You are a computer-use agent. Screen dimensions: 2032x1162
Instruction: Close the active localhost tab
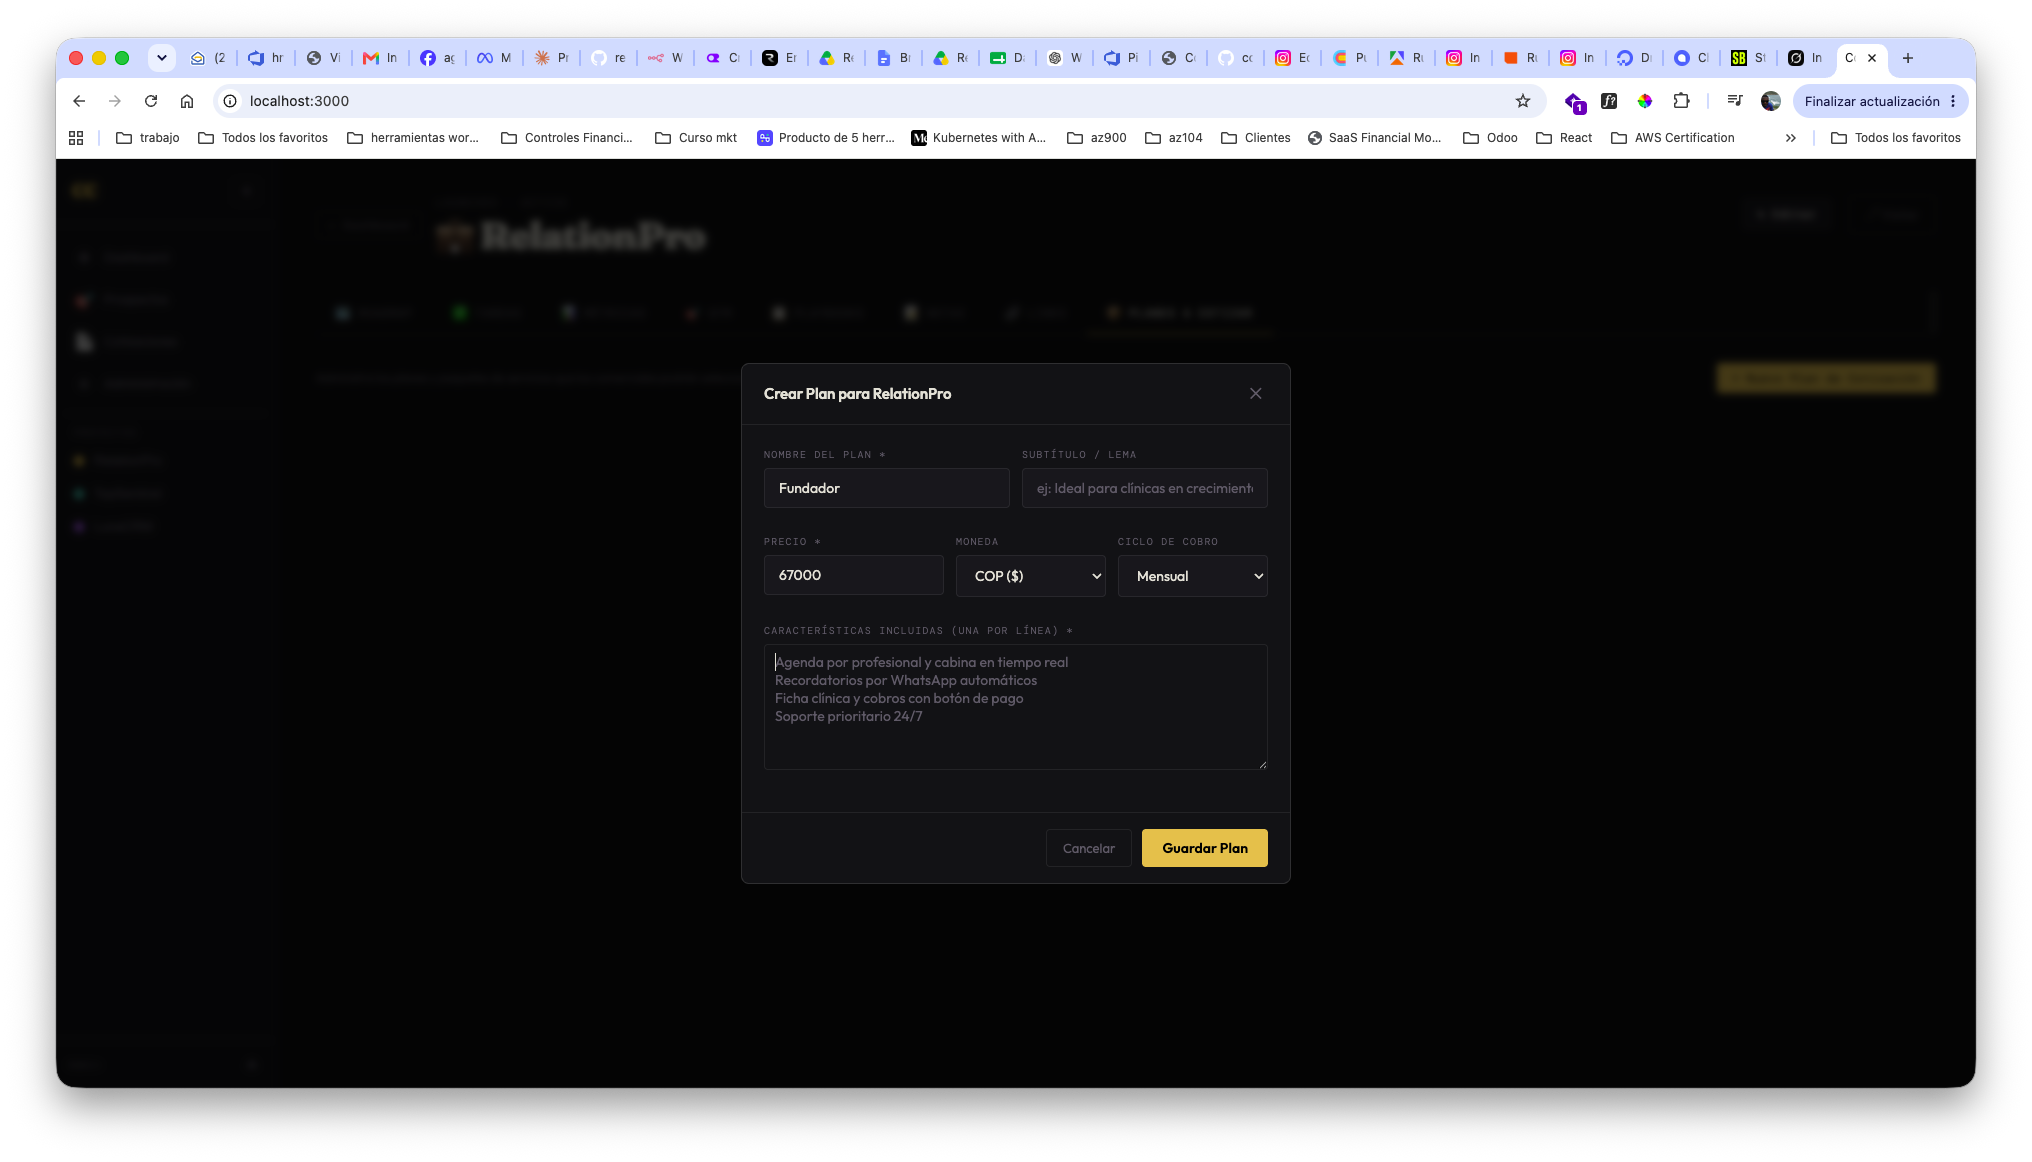[x=1872, y=58]
